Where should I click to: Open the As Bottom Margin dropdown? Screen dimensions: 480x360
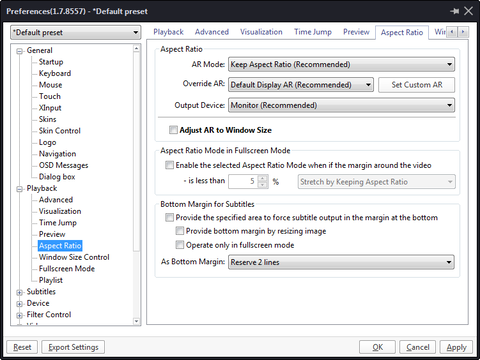tap(341, 262)
